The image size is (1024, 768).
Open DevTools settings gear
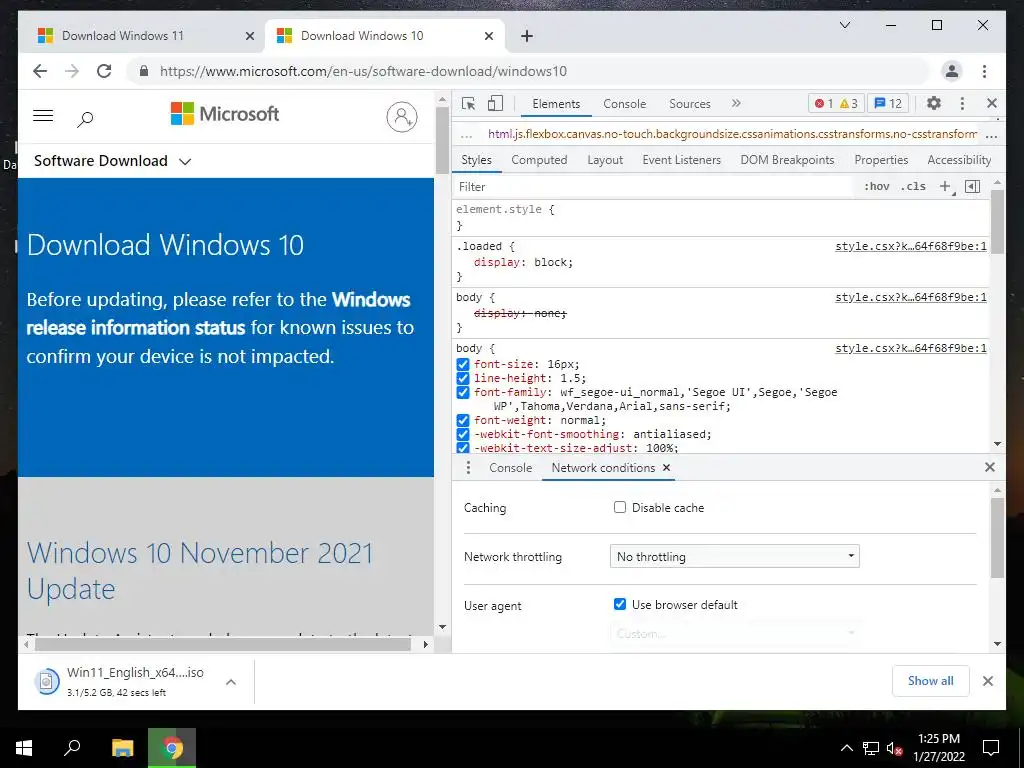(x=934, y=103)
